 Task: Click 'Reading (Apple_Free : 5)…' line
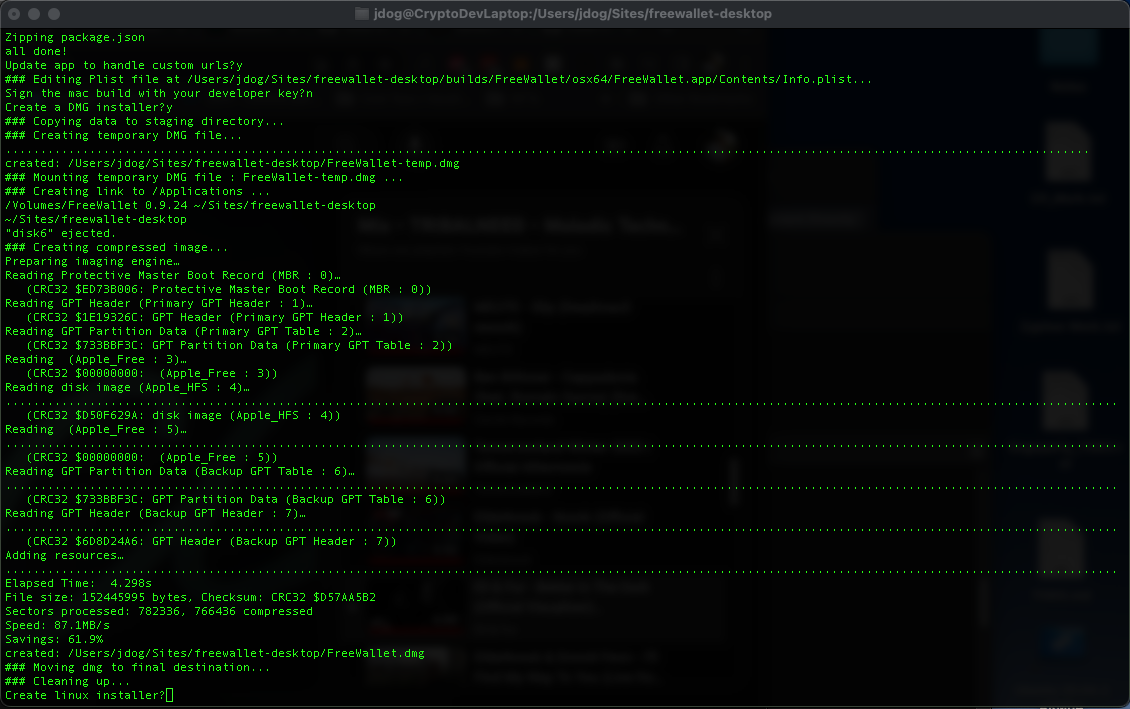coord(96,429)
